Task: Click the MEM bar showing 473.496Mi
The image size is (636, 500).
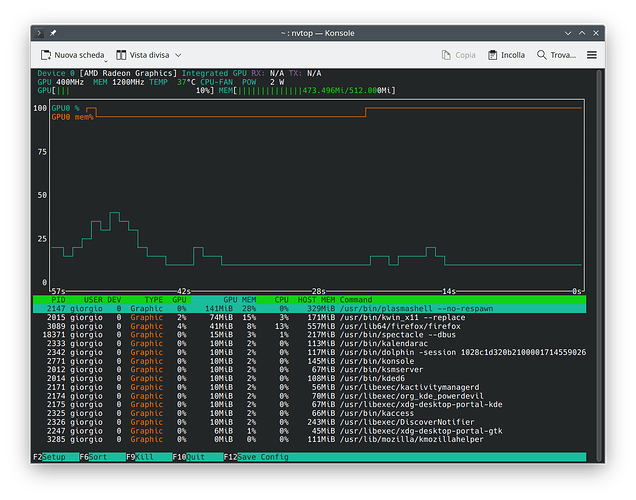Action: [x=307, y=90]
